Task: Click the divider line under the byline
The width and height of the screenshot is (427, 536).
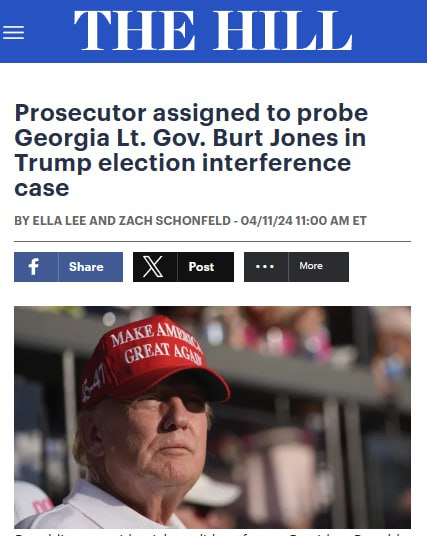Action: point(212,241)
